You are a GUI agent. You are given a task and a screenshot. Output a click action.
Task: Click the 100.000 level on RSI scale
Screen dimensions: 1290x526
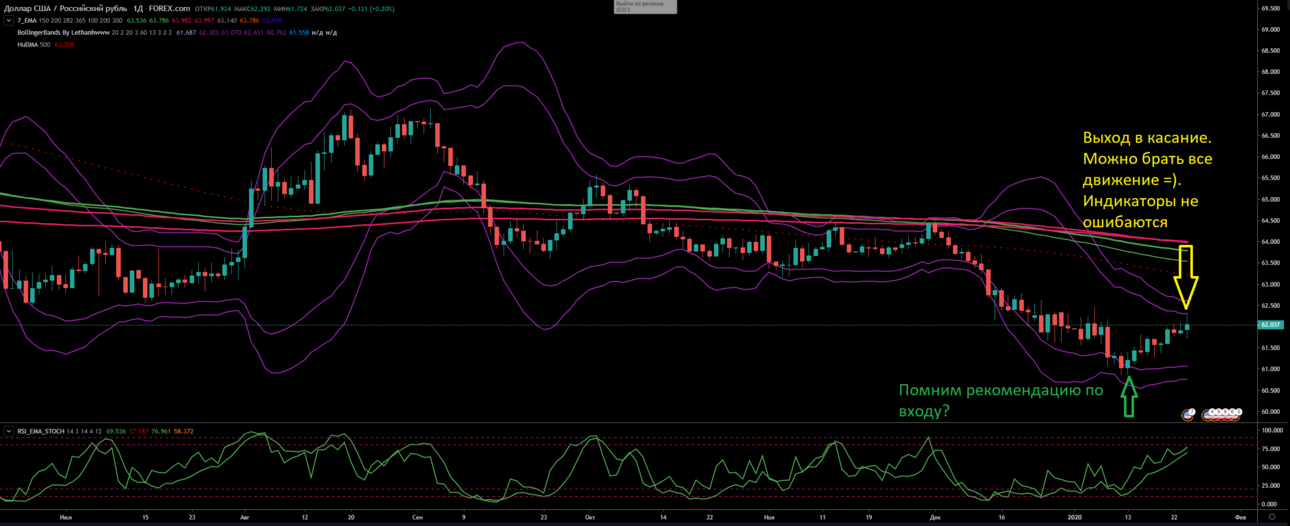[x=1271, y=430]
